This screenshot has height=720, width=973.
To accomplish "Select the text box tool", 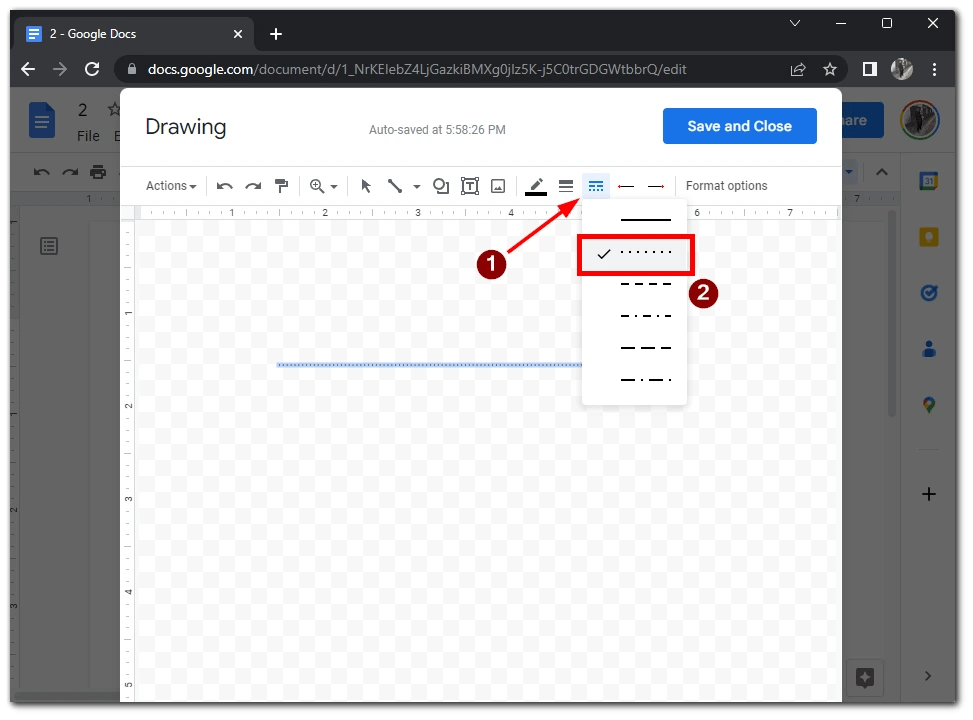I will coord(470,186).
